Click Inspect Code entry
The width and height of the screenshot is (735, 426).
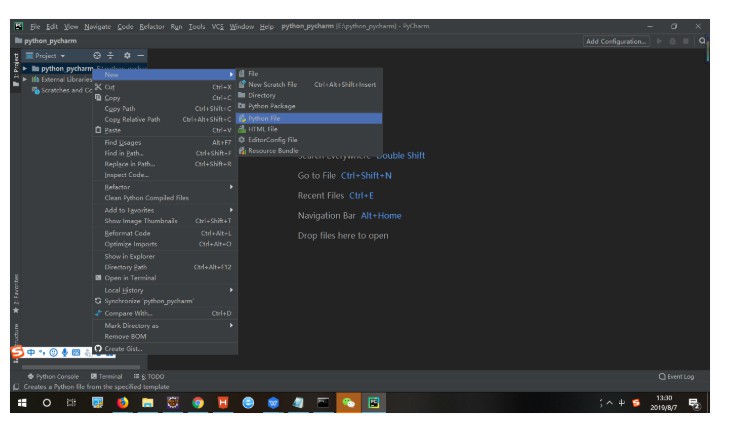165,174
